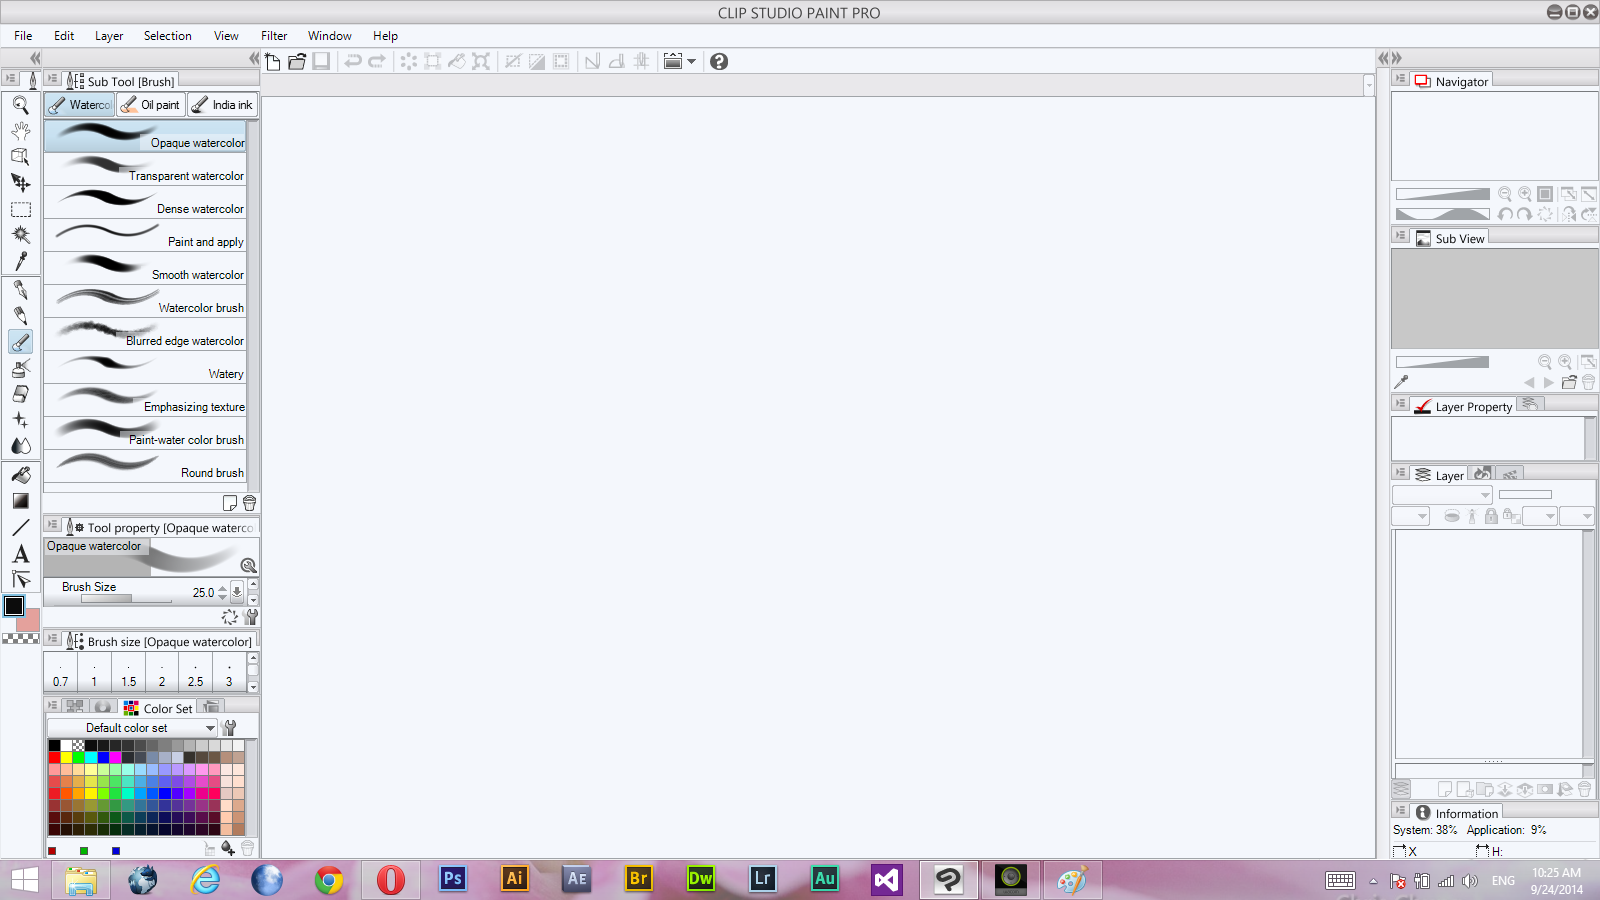Open Help via question mark icon
Screen dimensions: 1600x900
pos(719,61)
